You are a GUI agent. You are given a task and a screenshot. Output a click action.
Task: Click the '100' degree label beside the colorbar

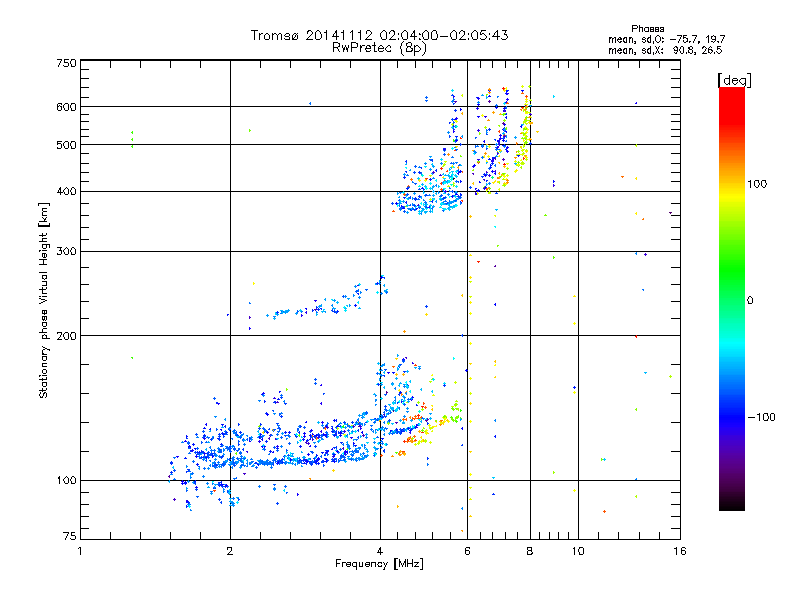click(x=757, y=184)
